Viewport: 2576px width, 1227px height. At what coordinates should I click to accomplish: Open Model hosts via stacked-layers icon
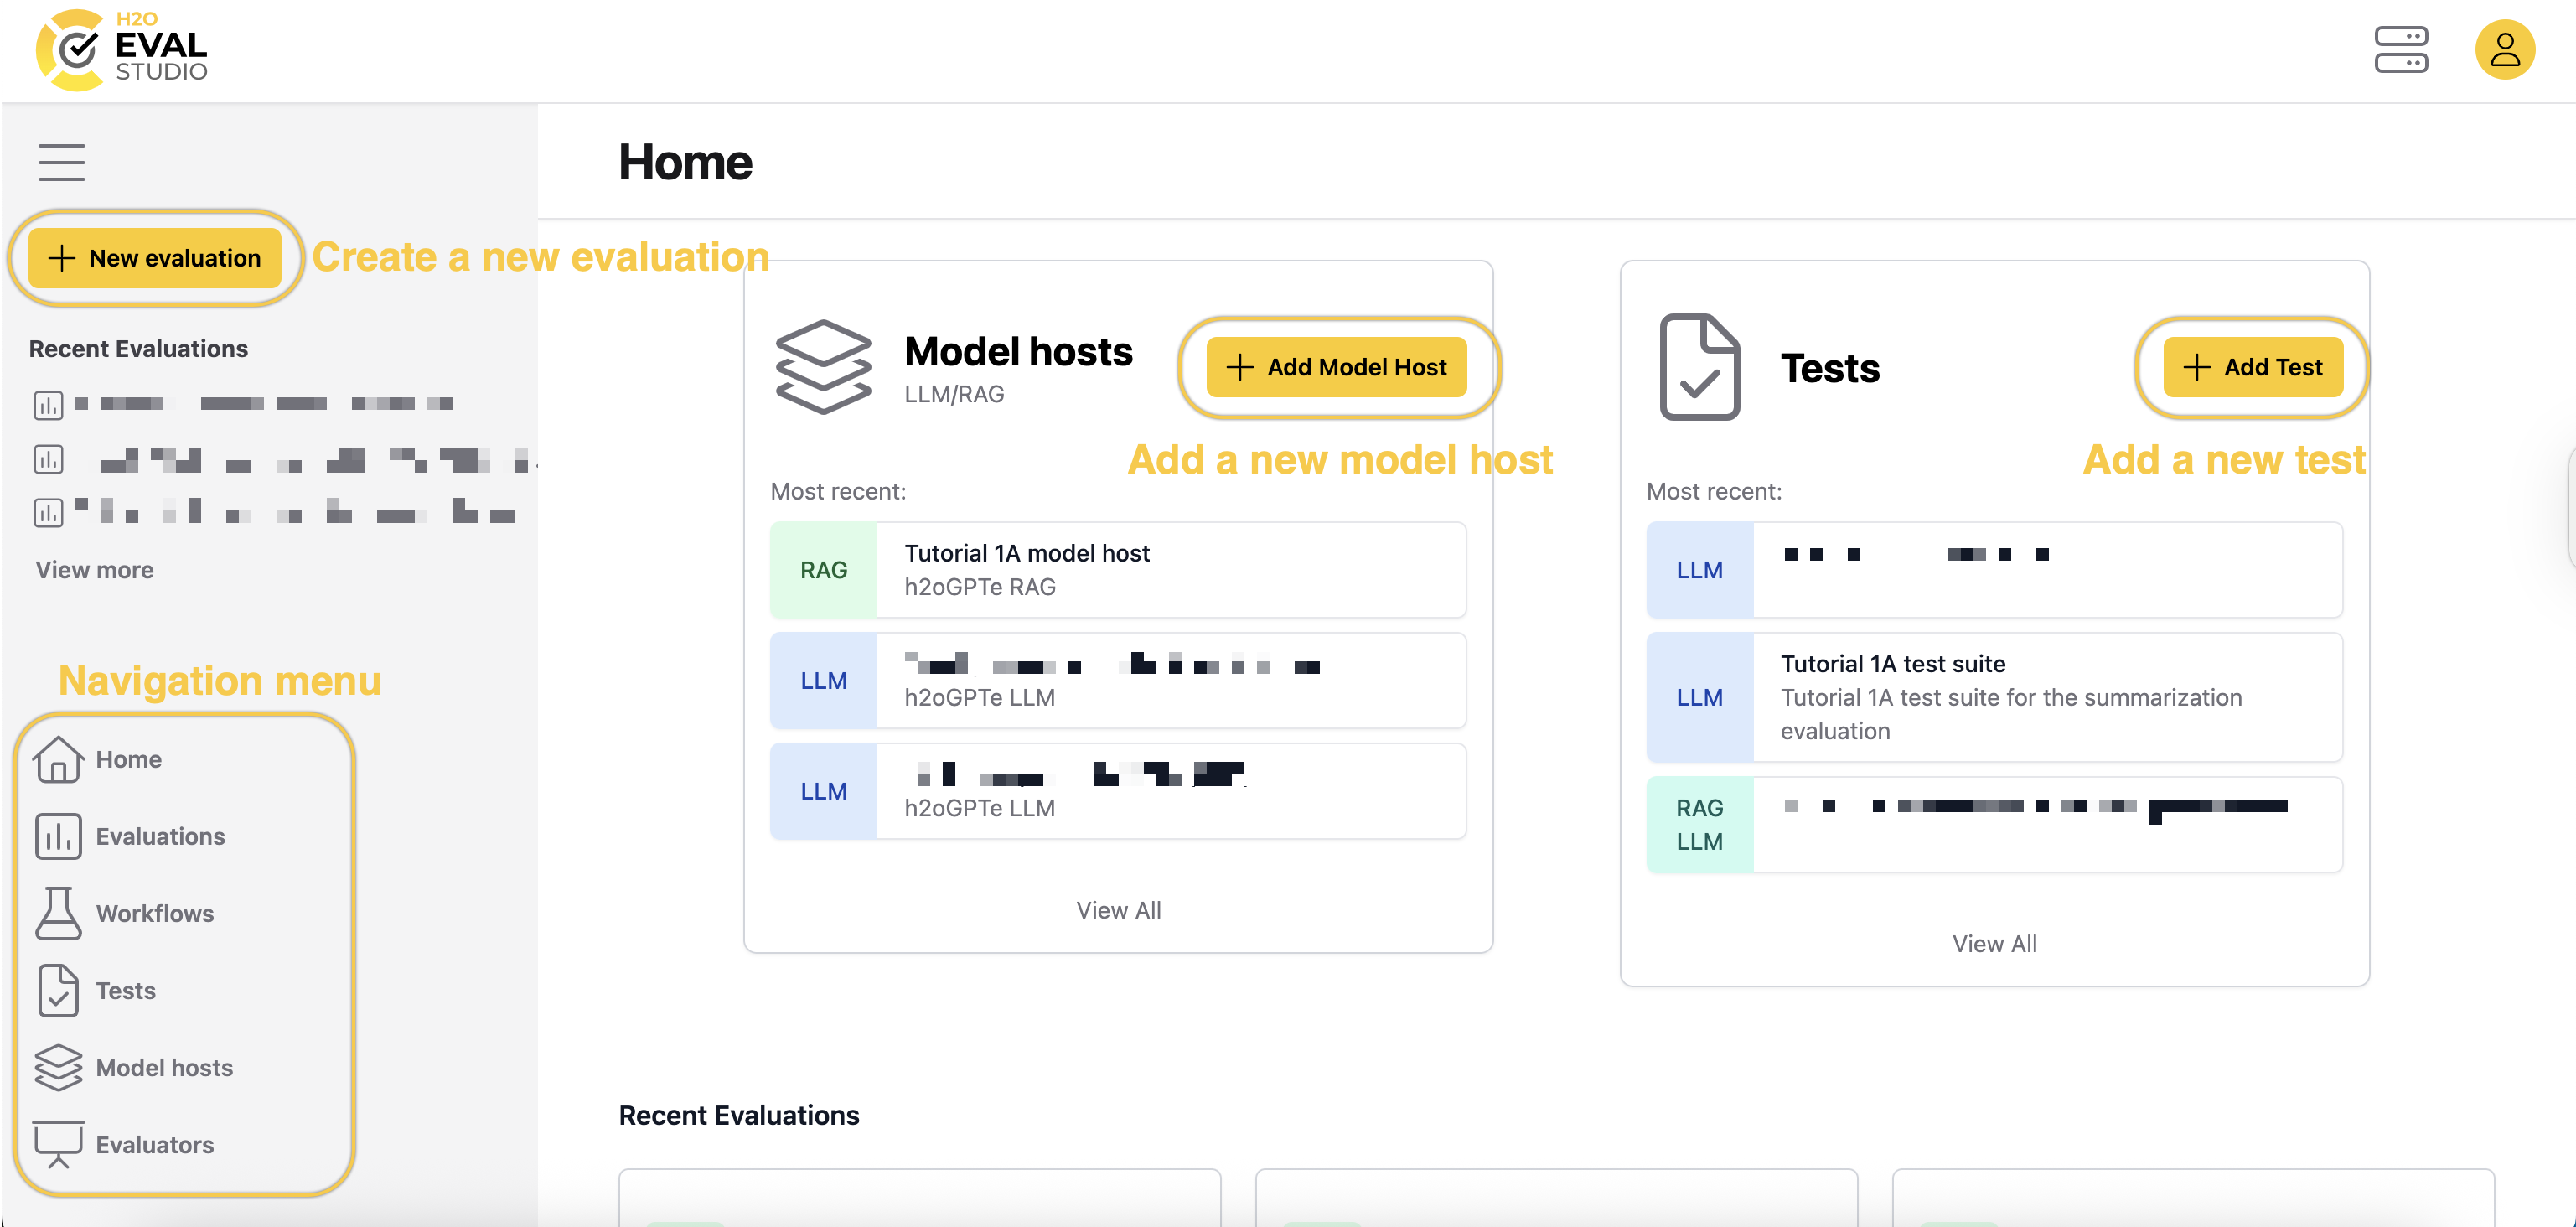click(x=59, y=1068)
